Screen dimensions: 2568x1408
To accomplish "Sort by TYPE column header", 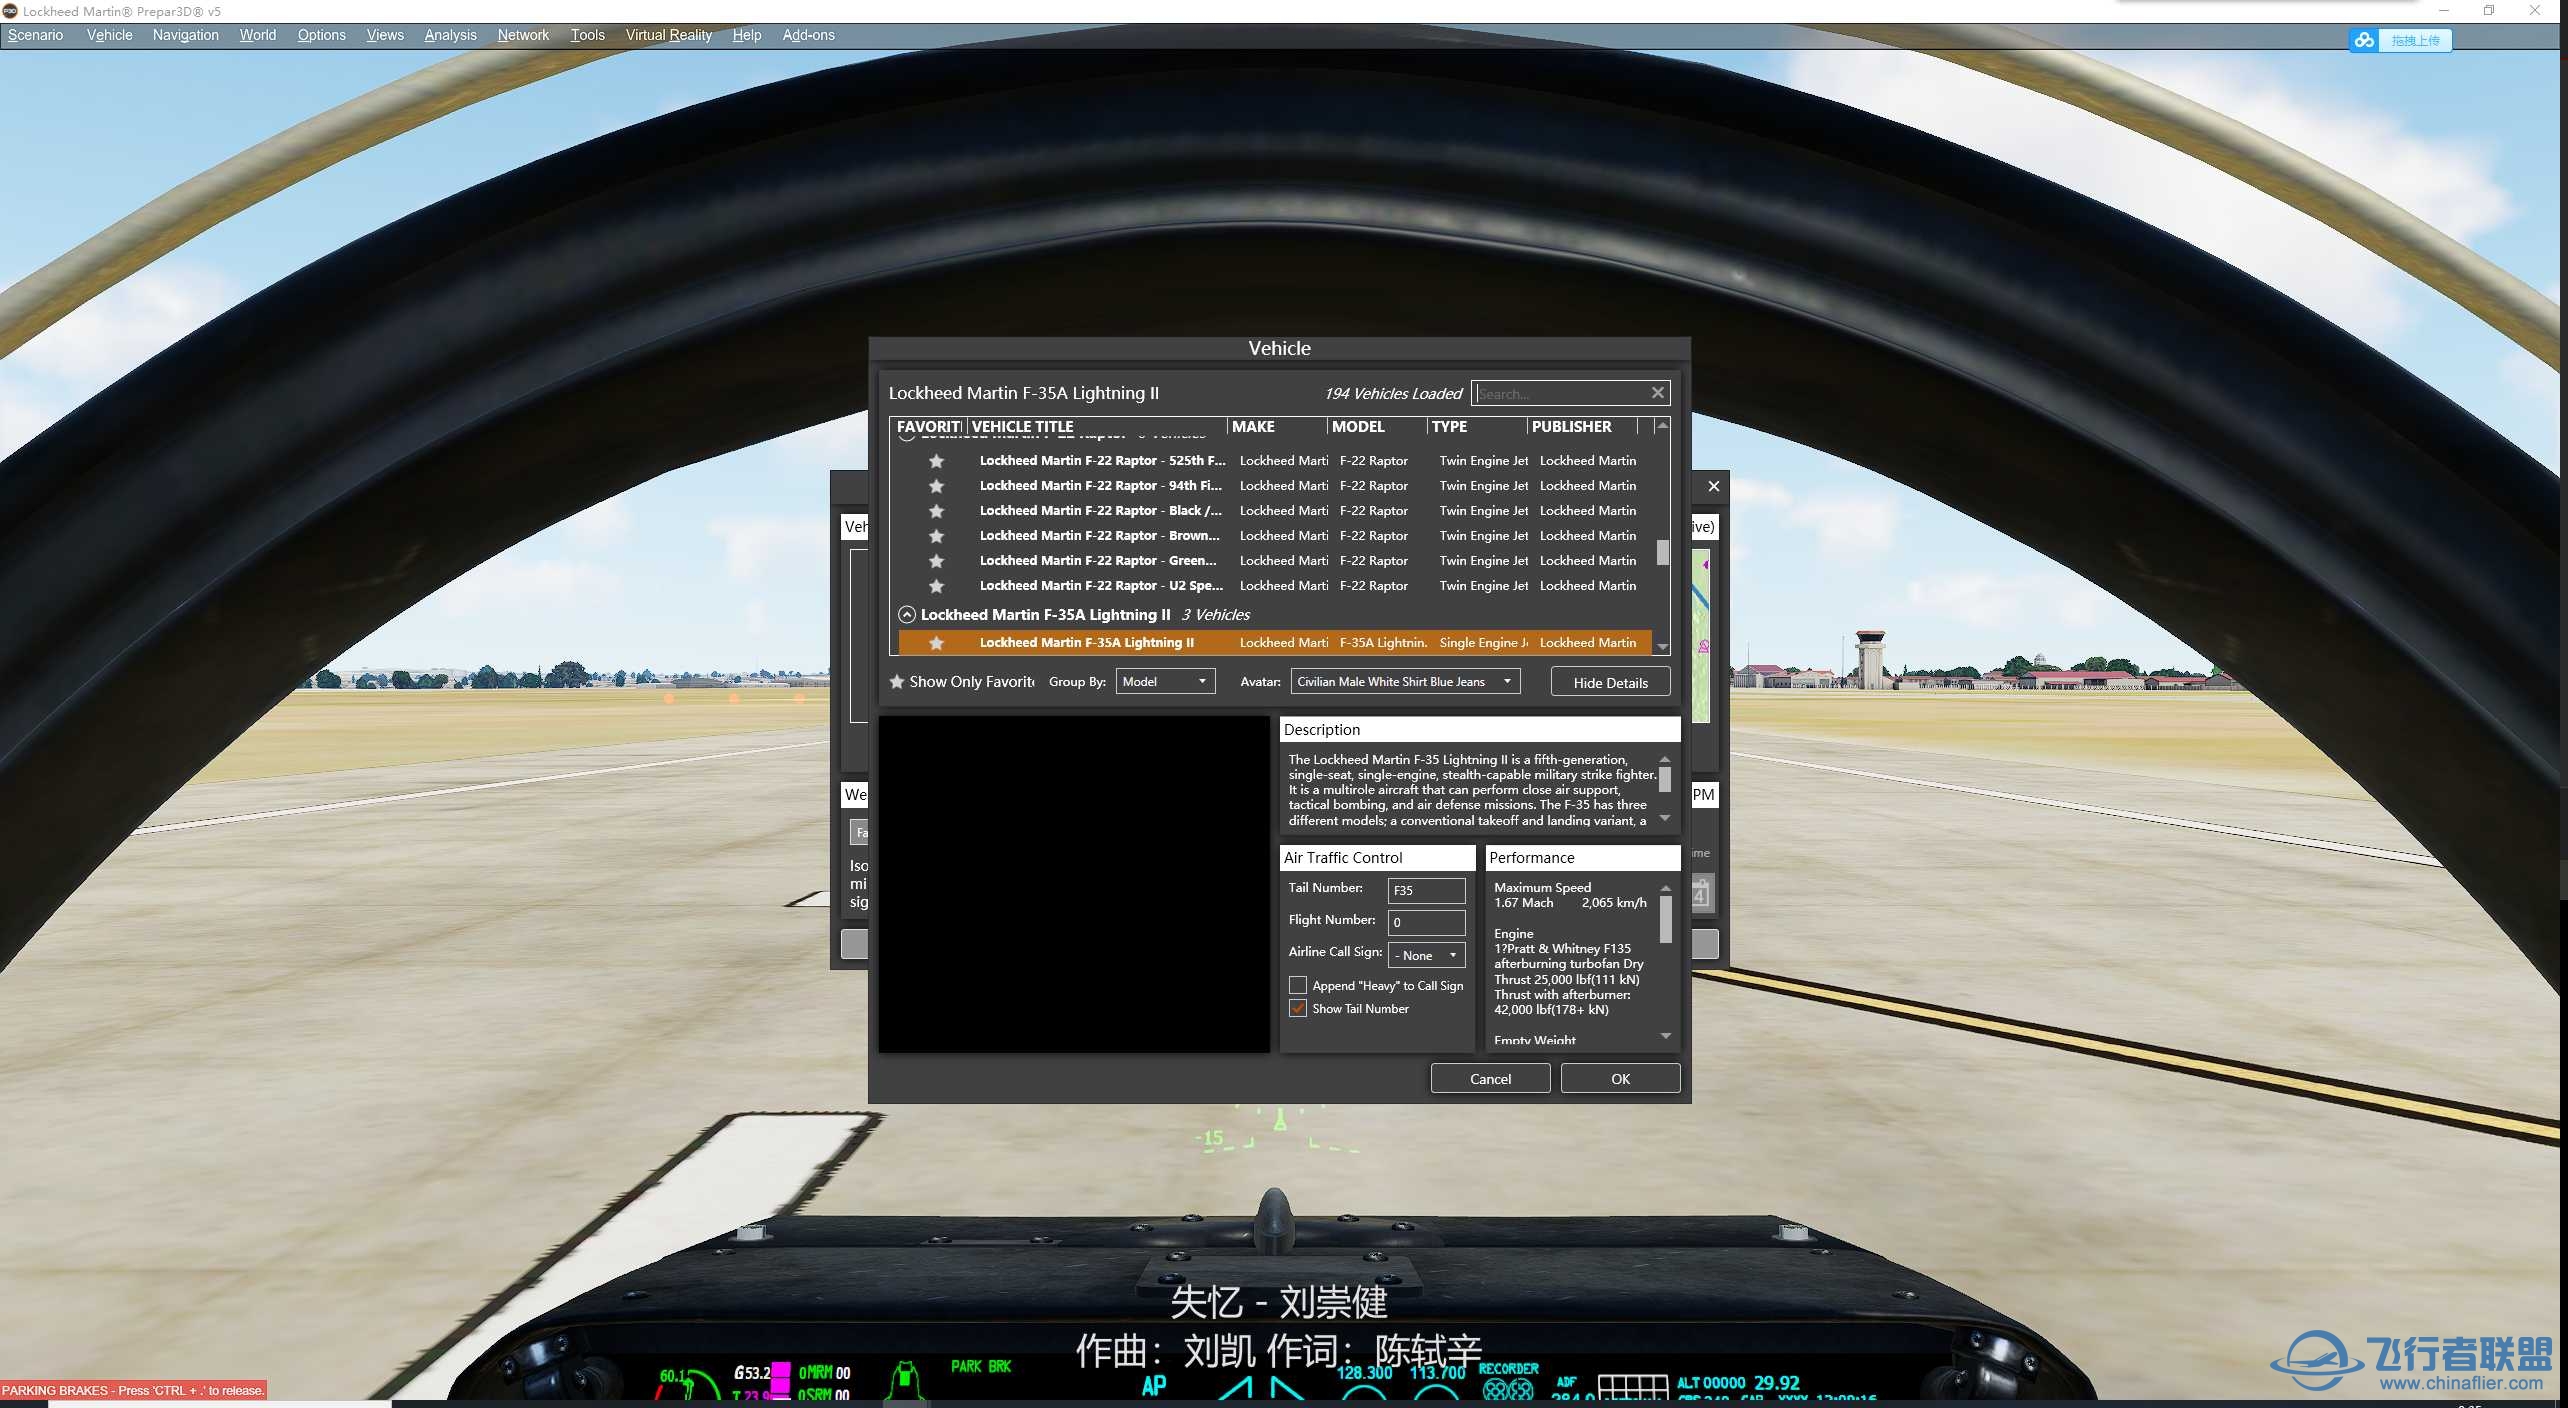I will tap(1477, 427).
